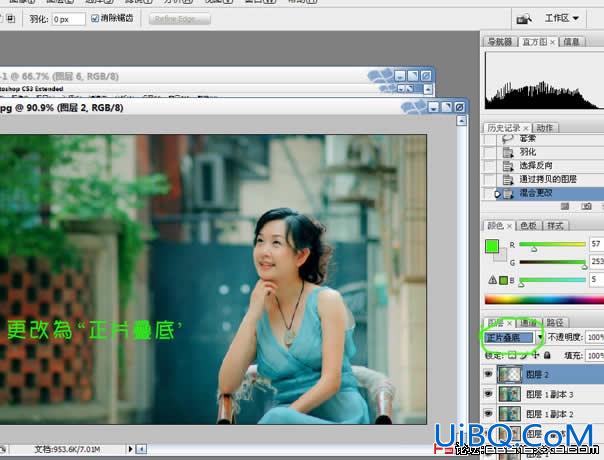Screen dimensions: 604x460
Task: Click the scroll-up arrow of the document window
Action: click(461, 121)
